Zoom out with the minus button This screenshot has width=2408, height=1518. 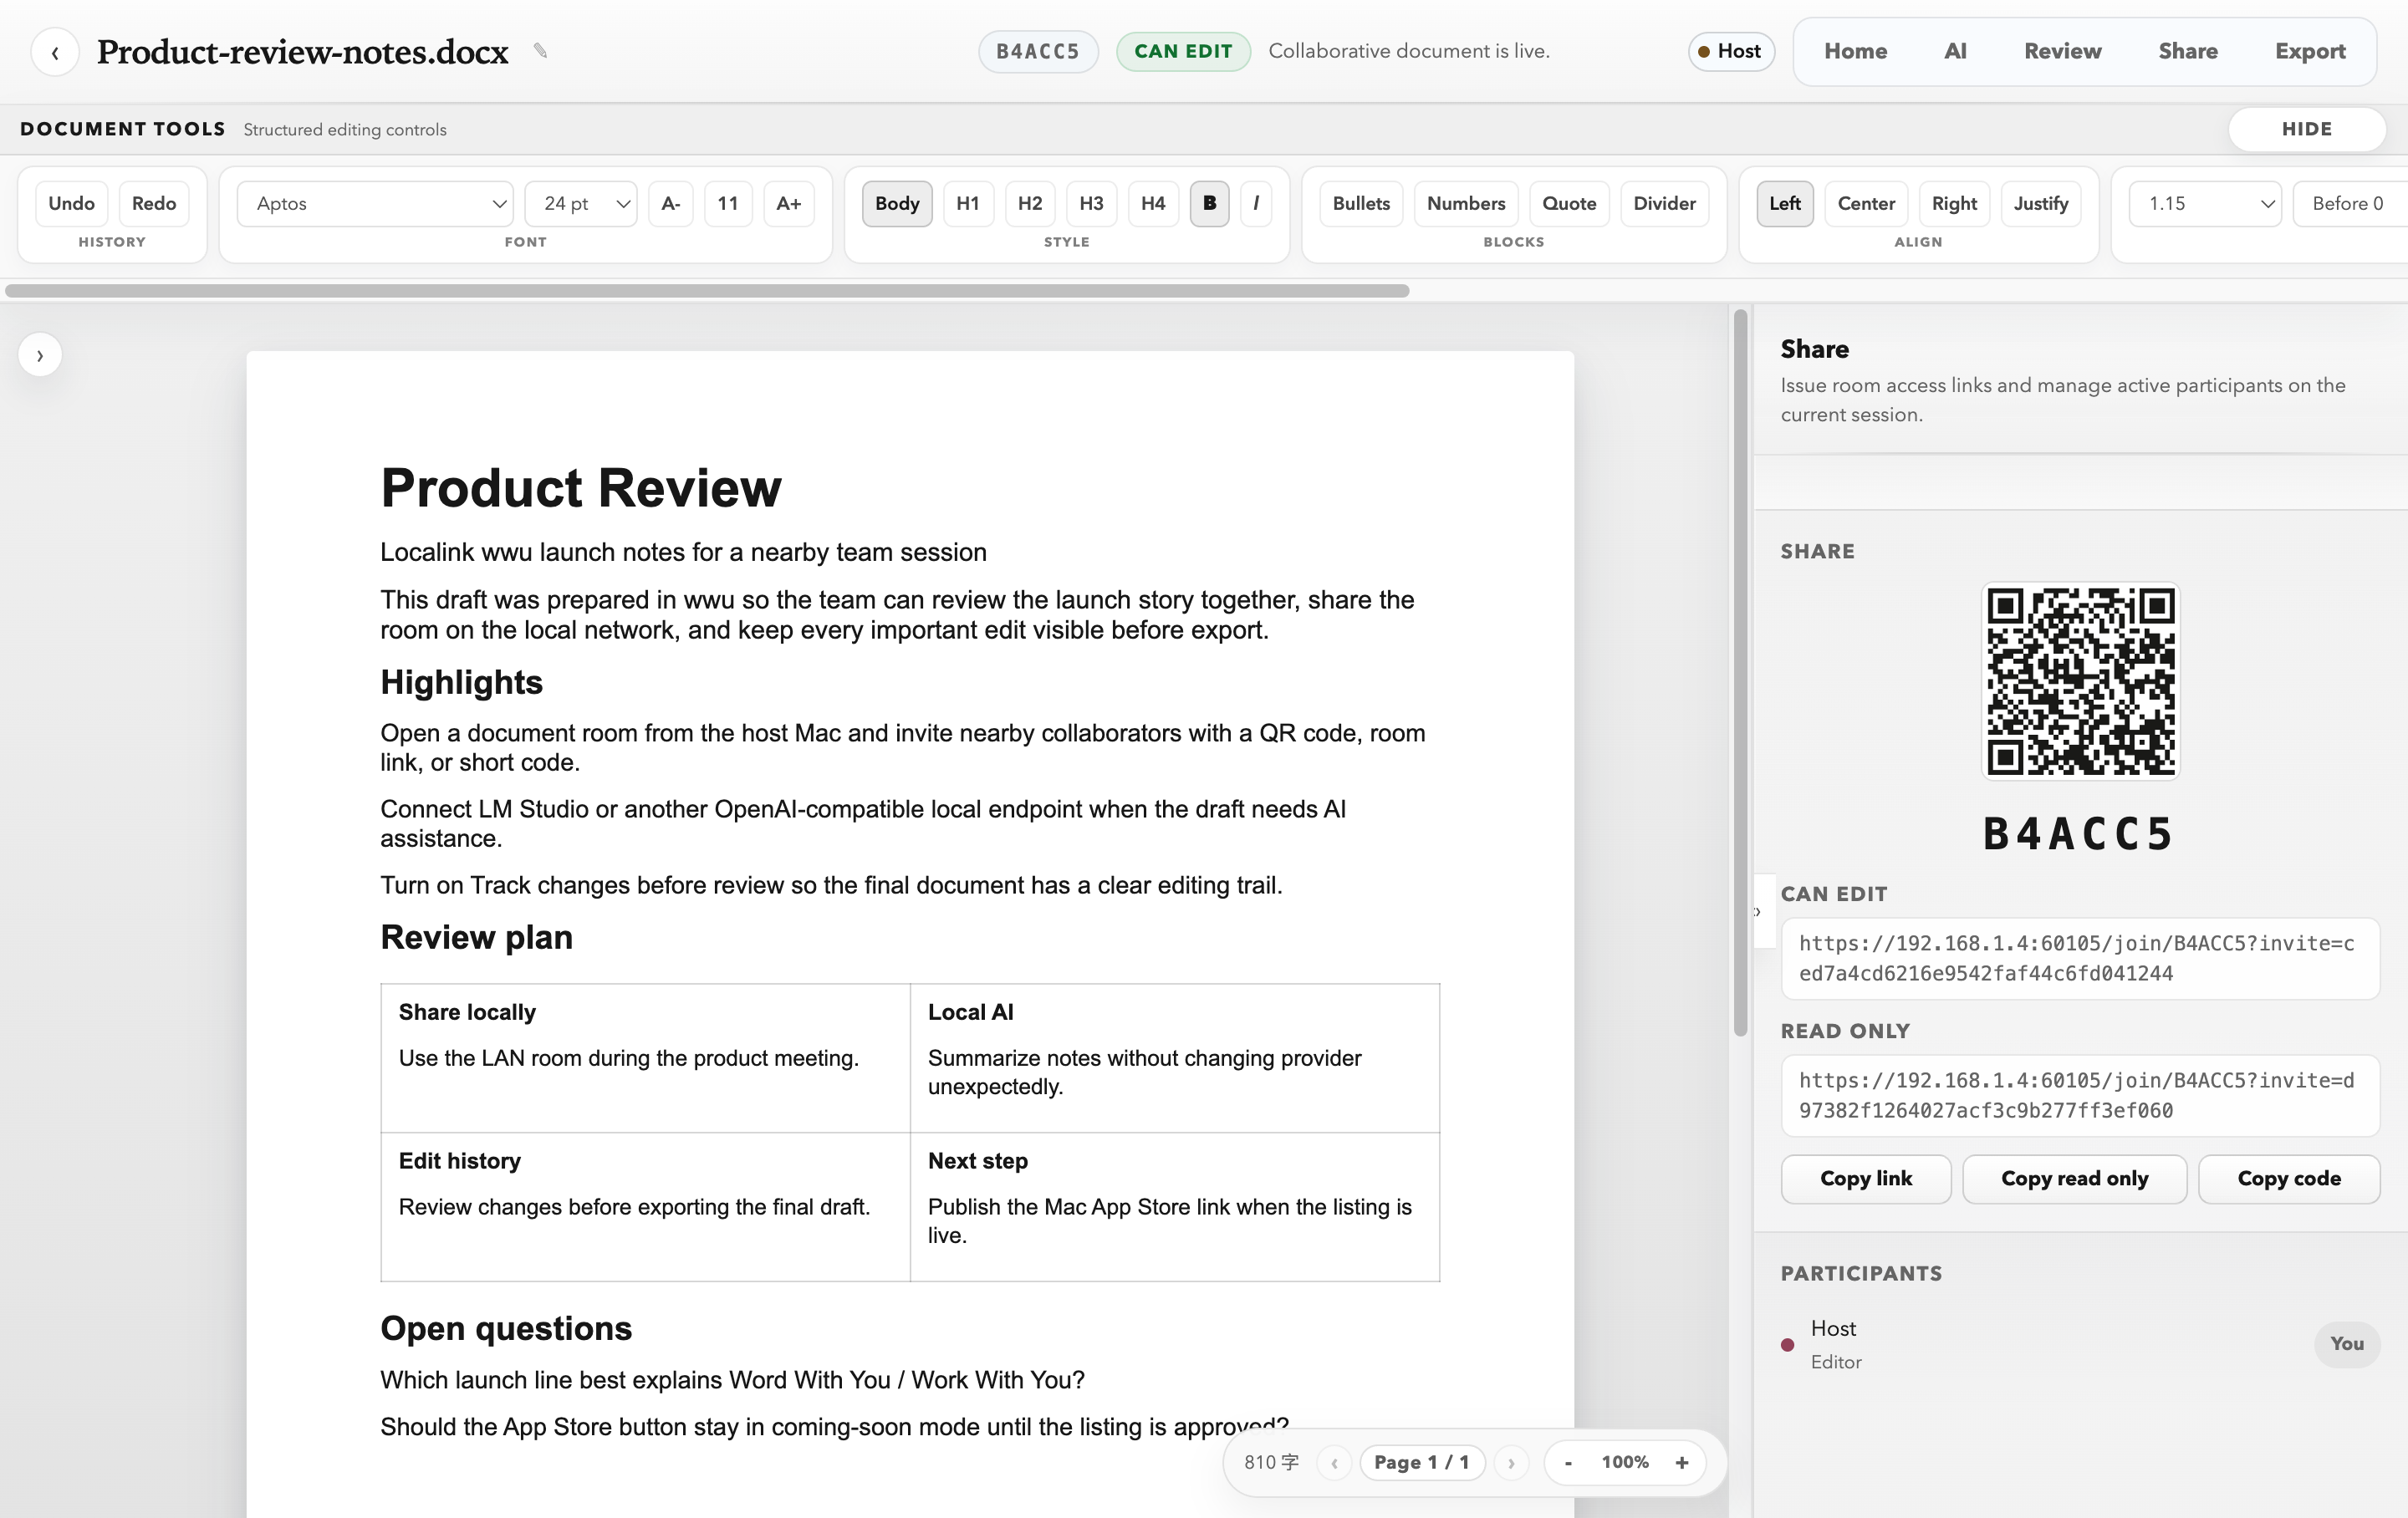coord(1568,1462)
